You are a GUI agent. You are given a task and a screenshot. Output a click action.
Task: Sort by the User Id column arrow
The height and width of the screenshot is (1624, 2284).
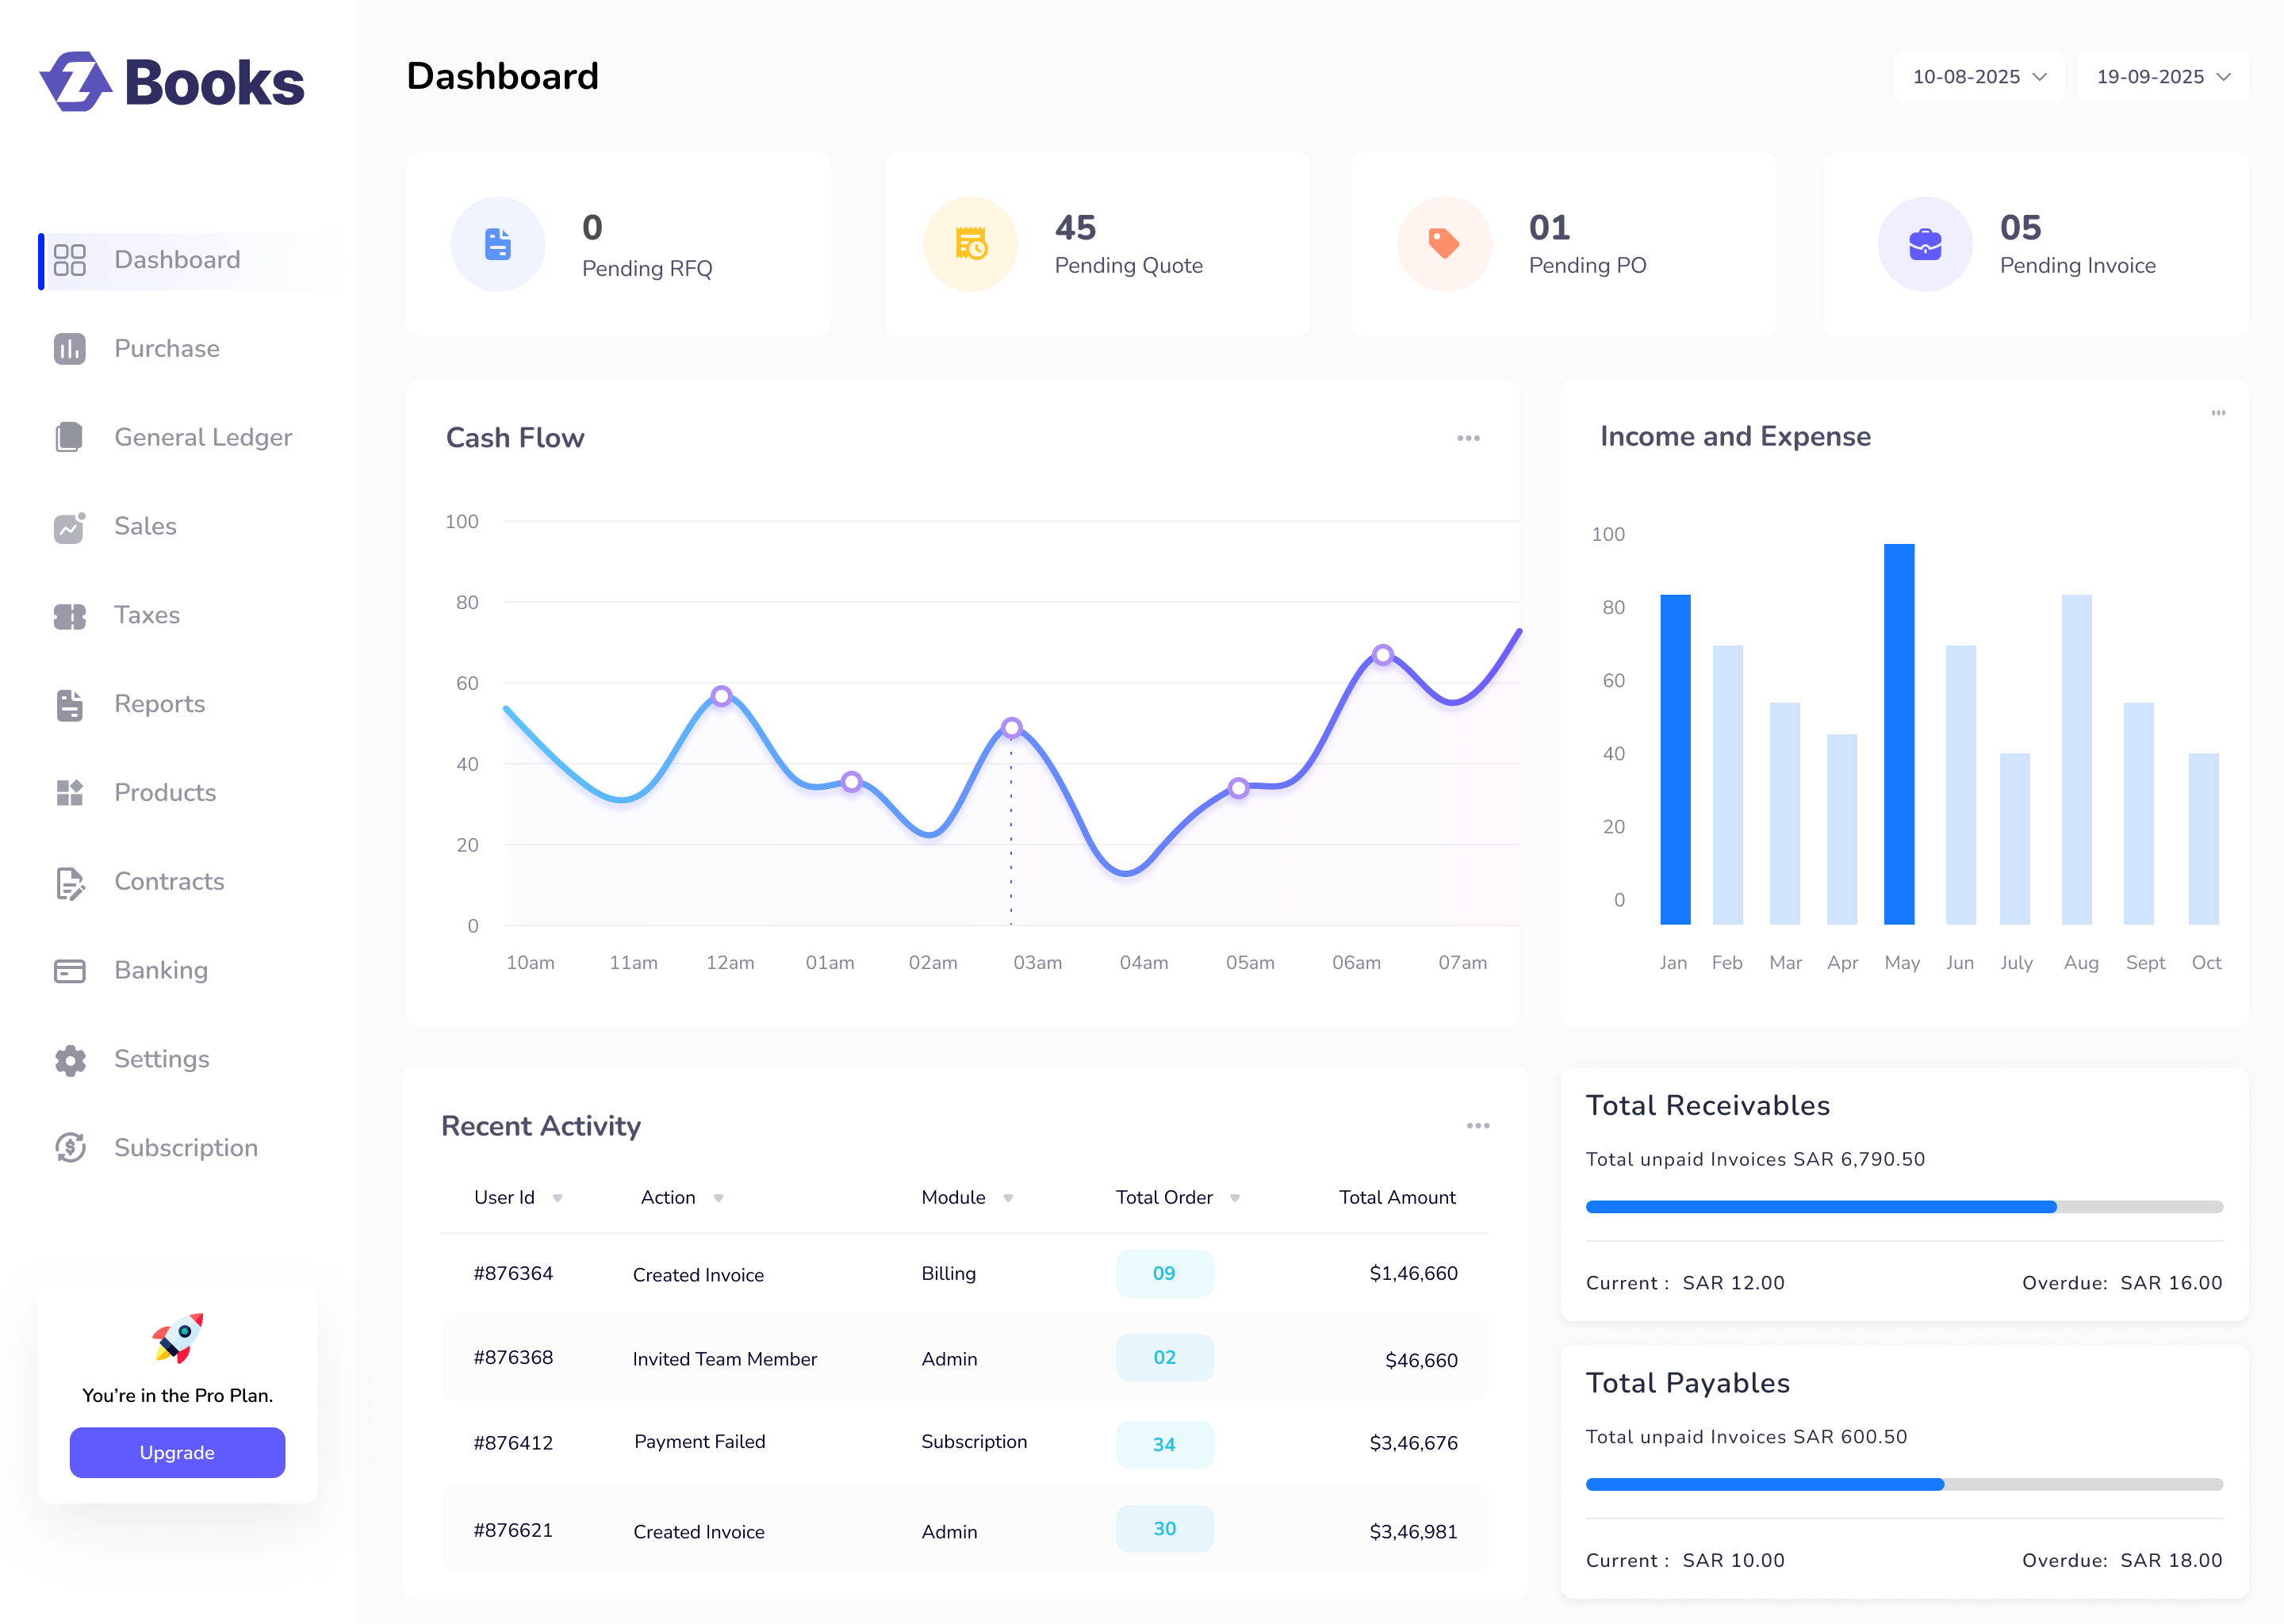558,1198
